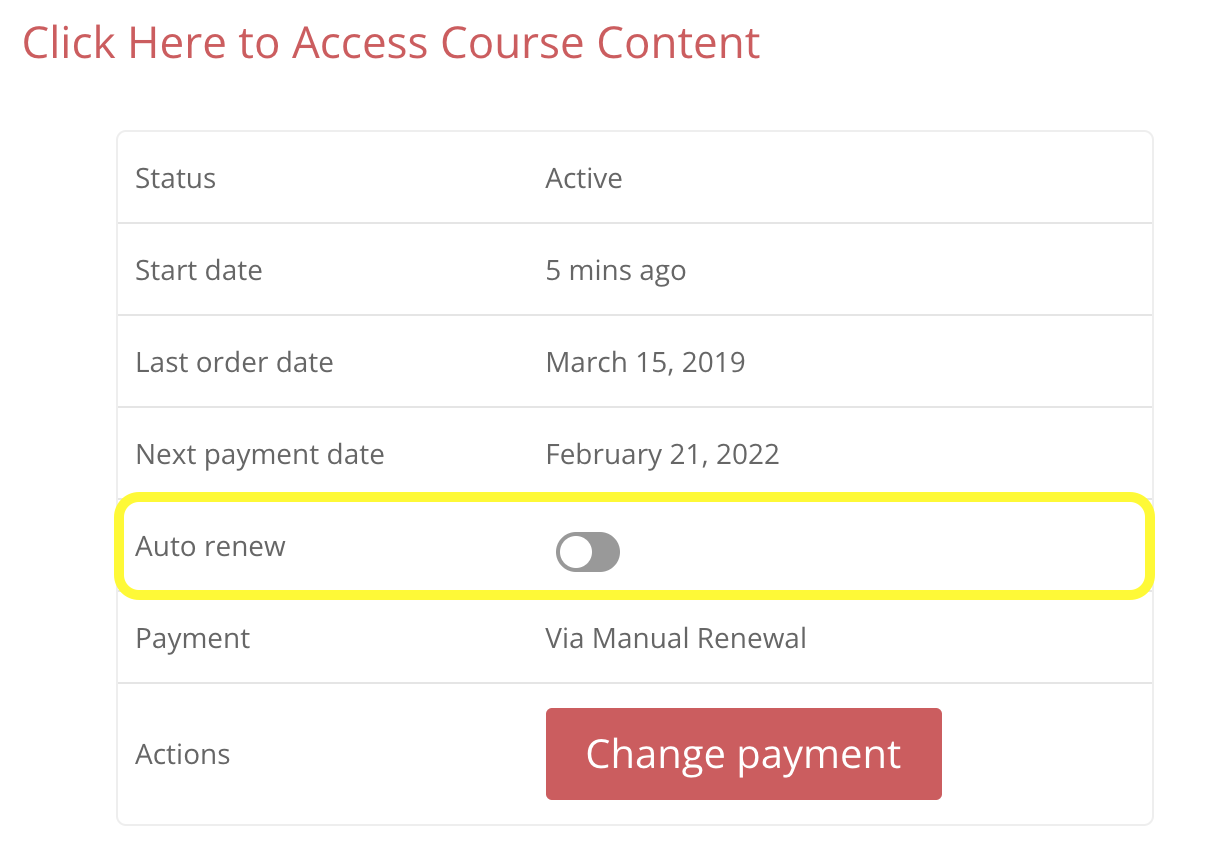Enable the Auto renew toggle switch
The height and width of the screenshot is (856, 1224).
coord(588,552)
